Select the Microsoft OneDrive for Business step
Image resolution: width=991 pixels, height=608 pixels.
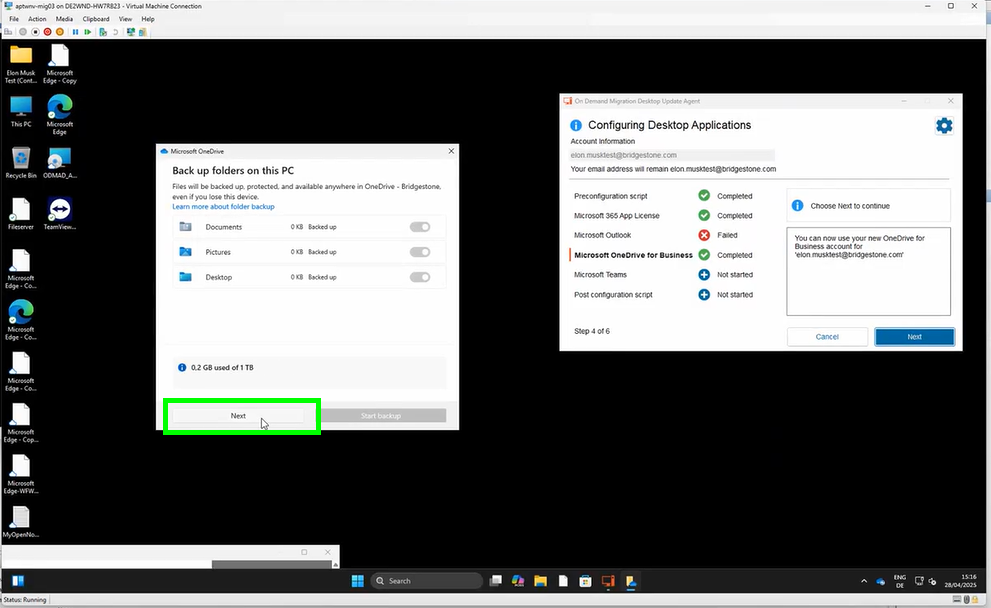[633, 255]
